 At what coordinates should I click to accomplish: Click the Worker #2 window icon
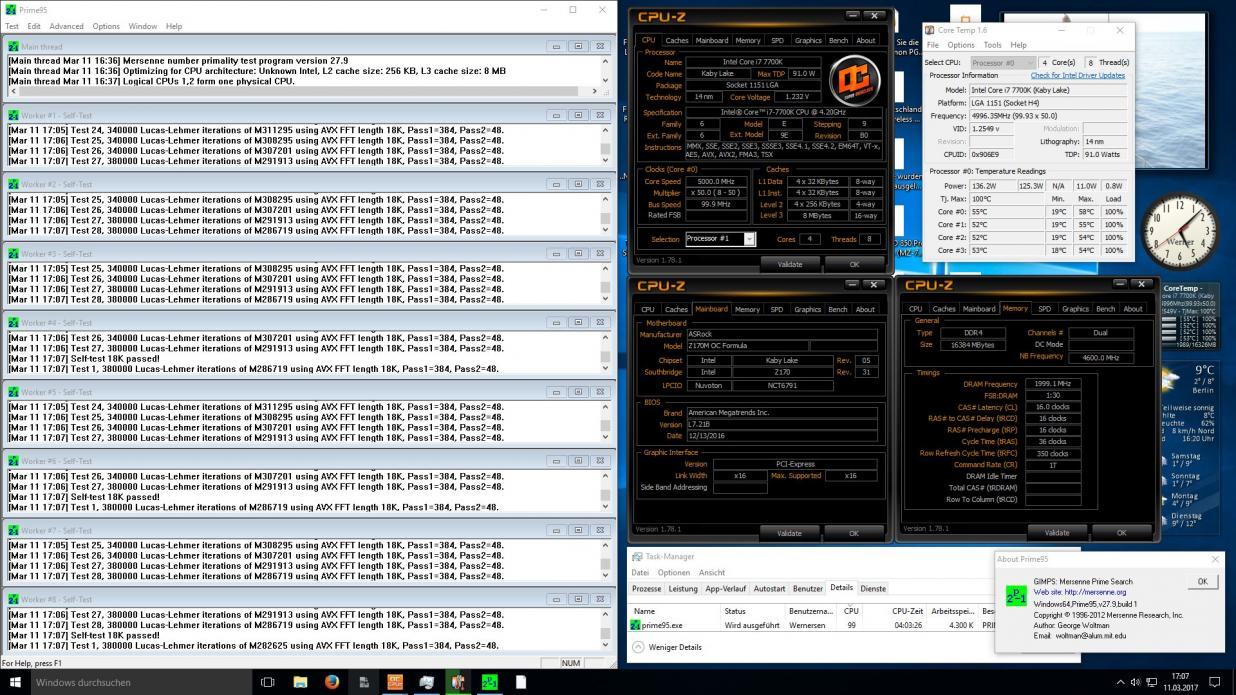pyautogui.click(x=13, y=185)
